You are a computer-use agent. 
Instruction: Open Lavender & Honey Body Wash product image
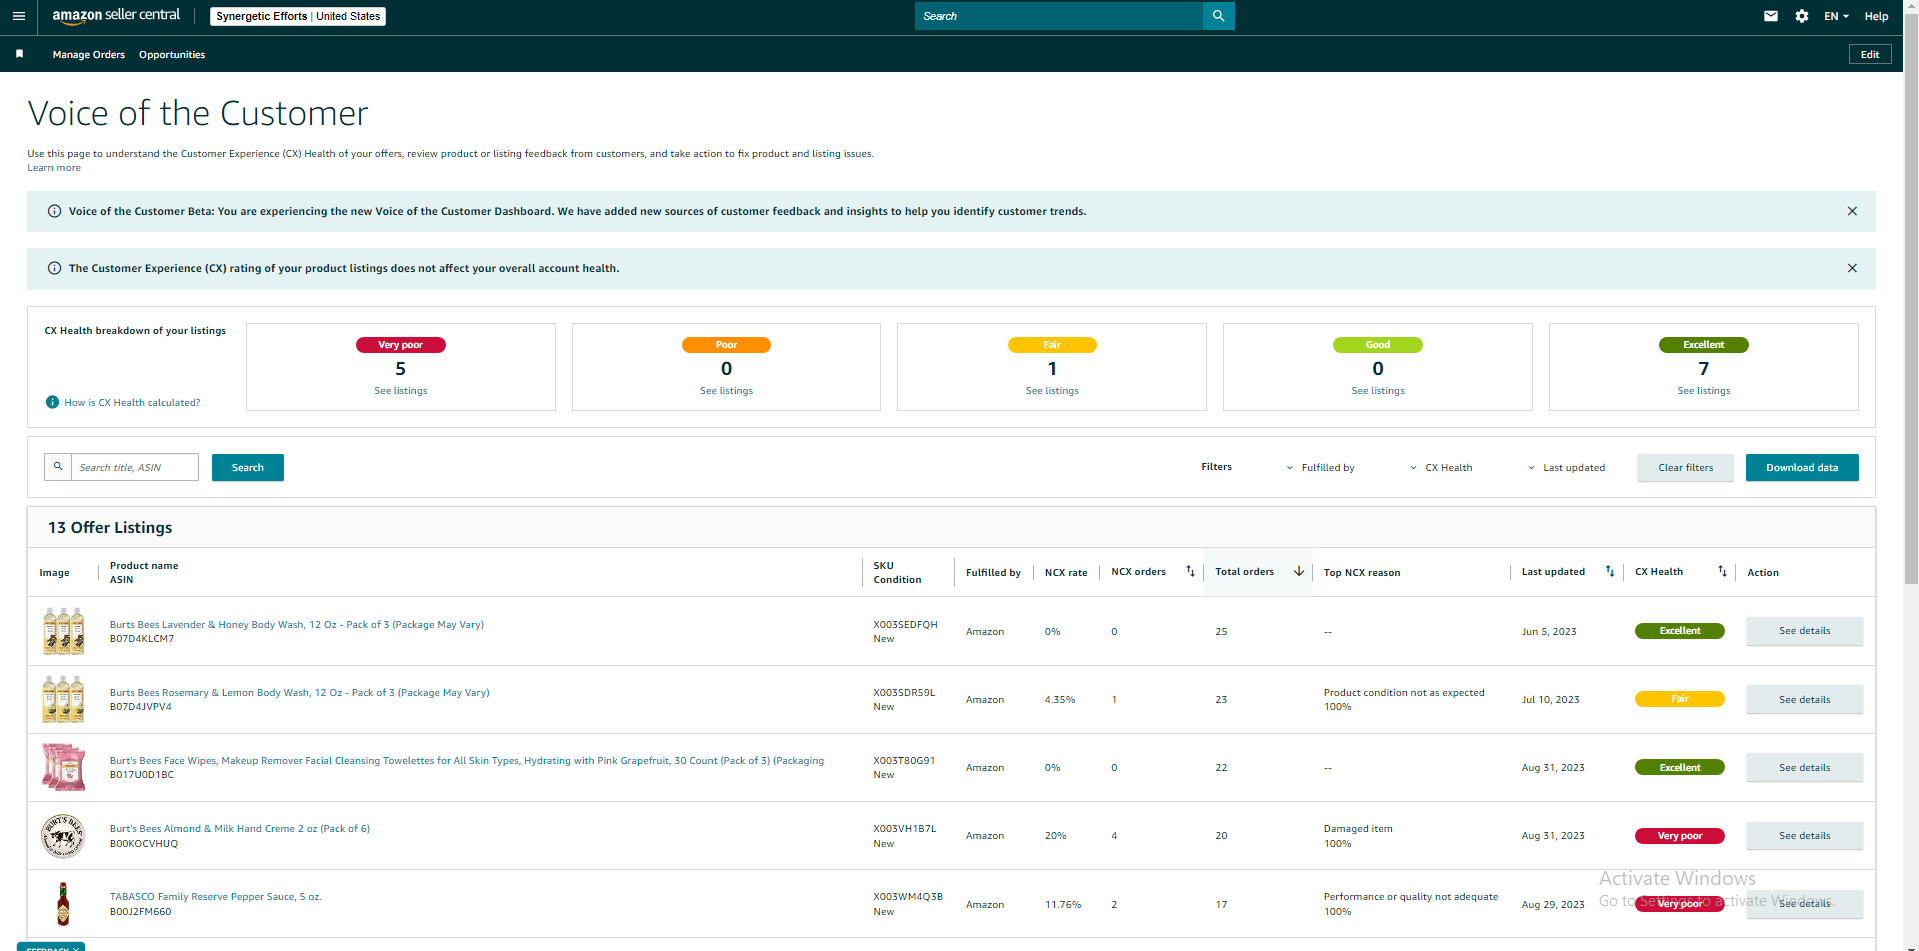click(63, 631)
